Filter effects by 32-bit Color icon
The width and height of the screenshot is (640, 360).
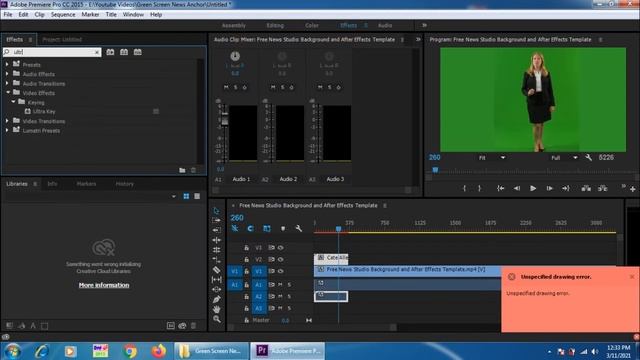coord(124,52)
